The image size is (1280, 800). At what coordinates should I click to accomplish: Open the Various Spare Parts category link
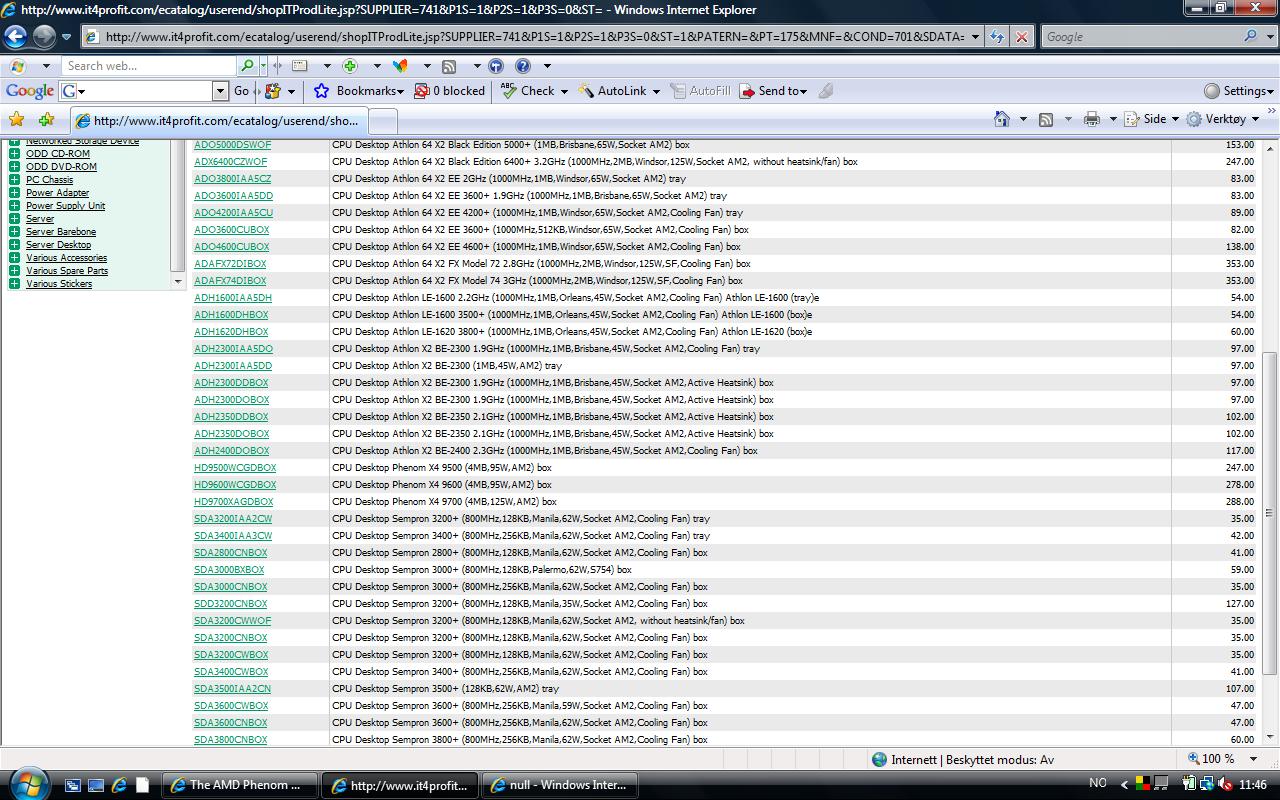pos(67,271)
